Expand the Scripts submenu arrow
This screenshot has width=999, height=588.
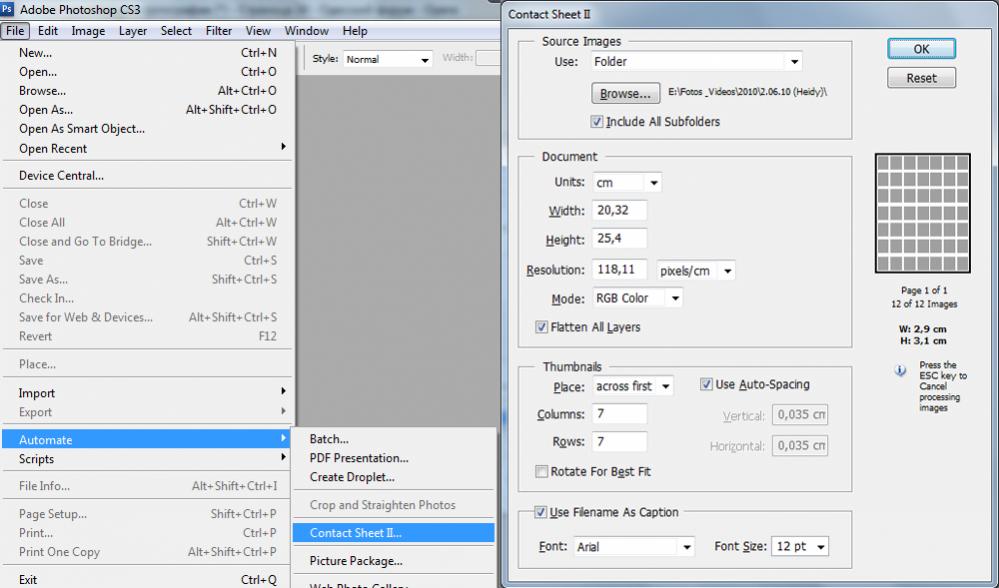(x=283, y=457)
